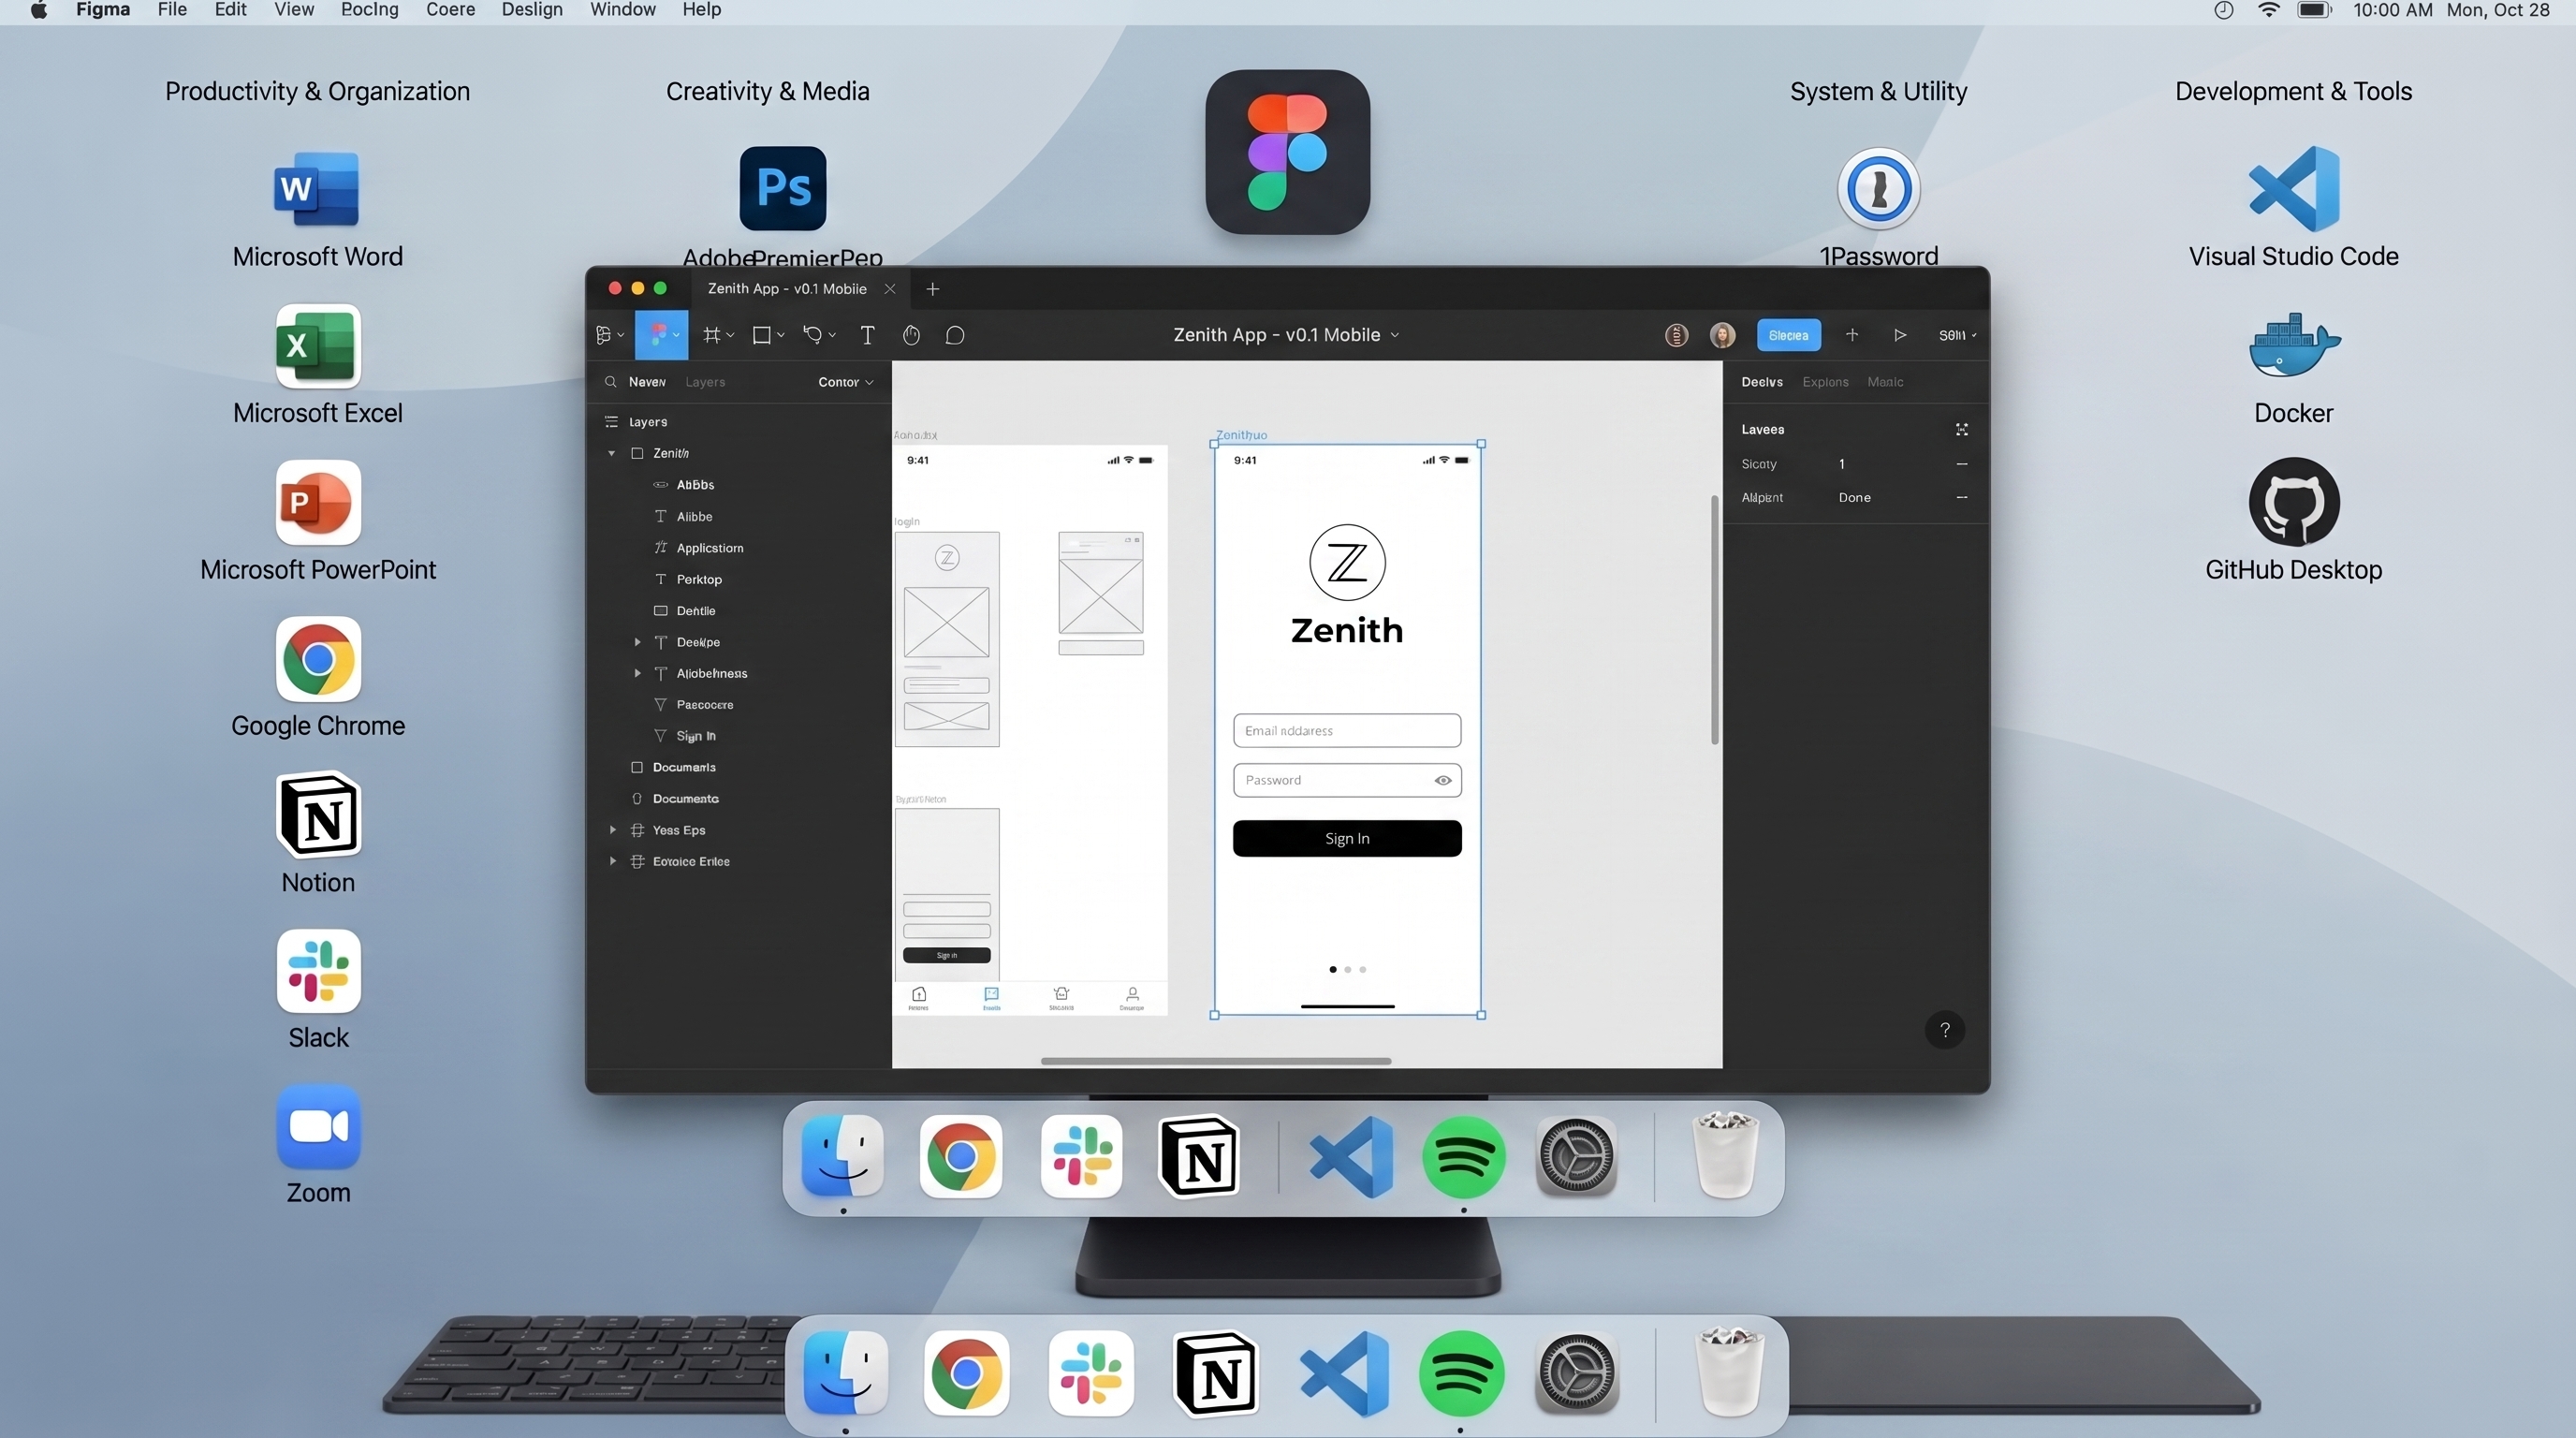Click the Sicaty value 1
This screenshot has width=2576, height=1438.
click(1841, 464)
